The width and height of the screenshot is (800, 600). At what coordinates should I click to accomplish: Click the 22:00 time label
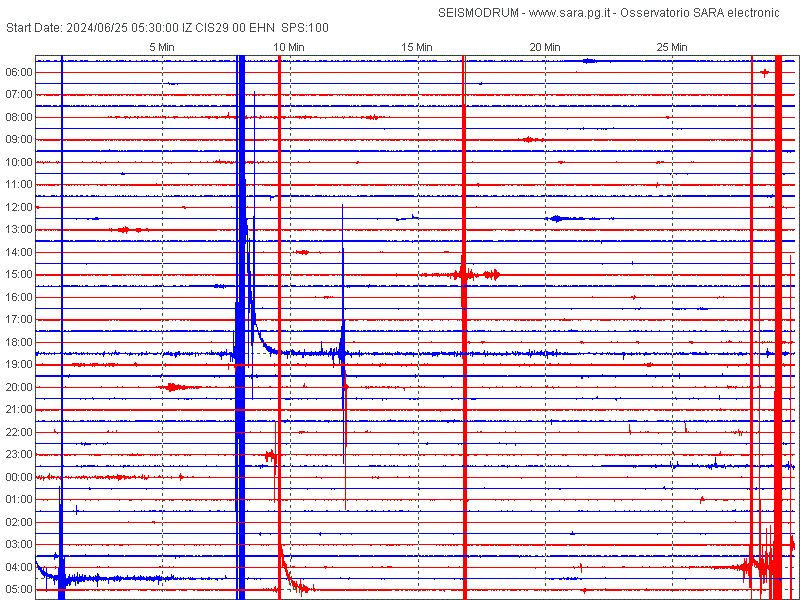pyautogui.click(x=19, y=432)
